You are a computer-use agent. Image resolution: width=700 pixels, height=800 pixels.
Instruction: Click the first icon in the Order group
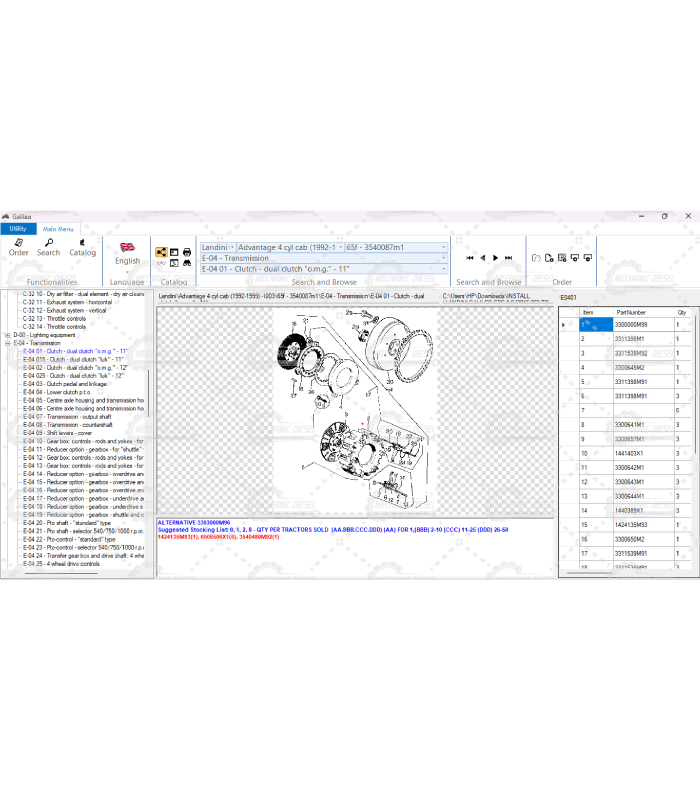[x=536, y=258]
